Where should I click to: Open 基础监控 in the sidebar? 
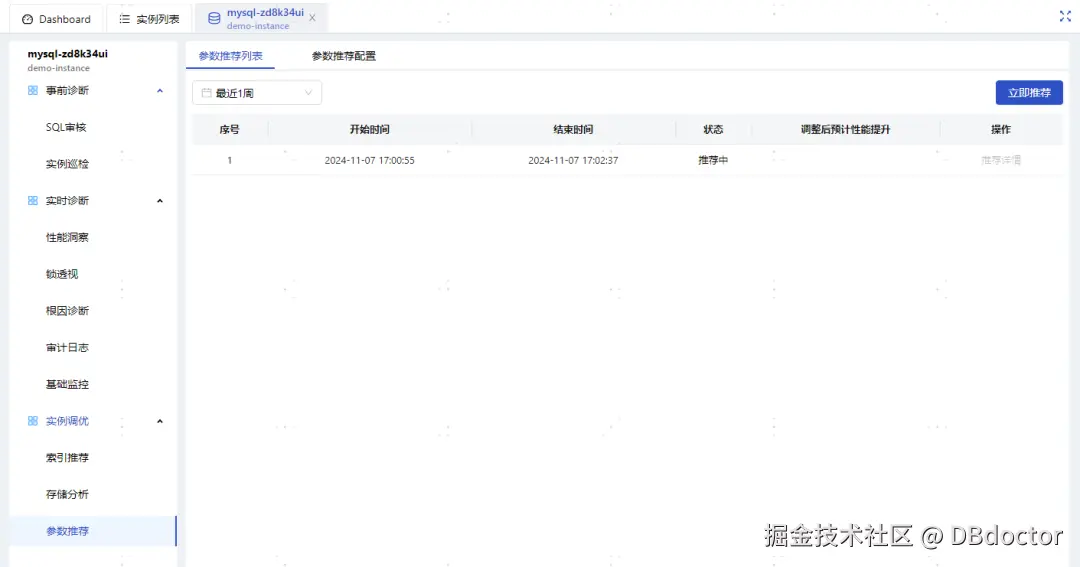point(67,384)
